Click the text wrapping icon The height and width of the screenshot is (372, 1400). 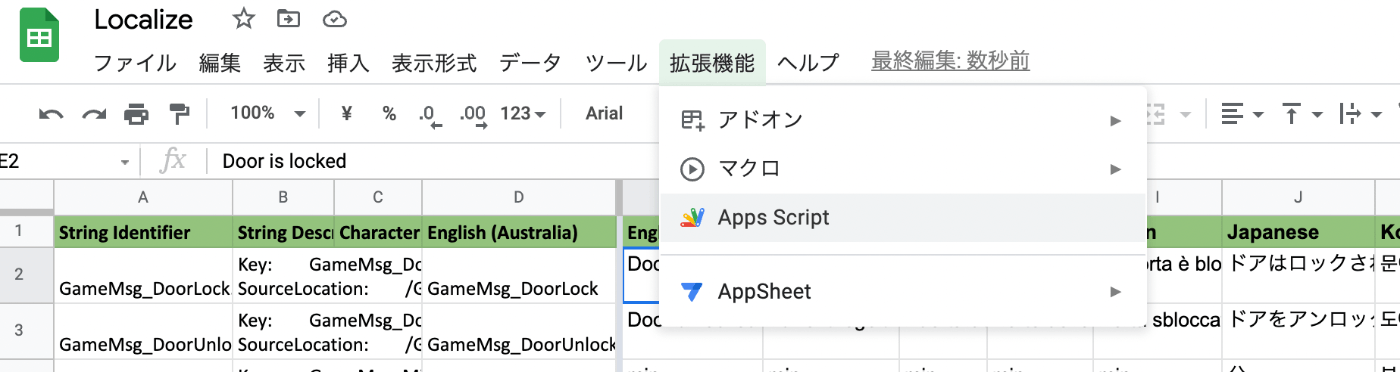(1350, 114)
